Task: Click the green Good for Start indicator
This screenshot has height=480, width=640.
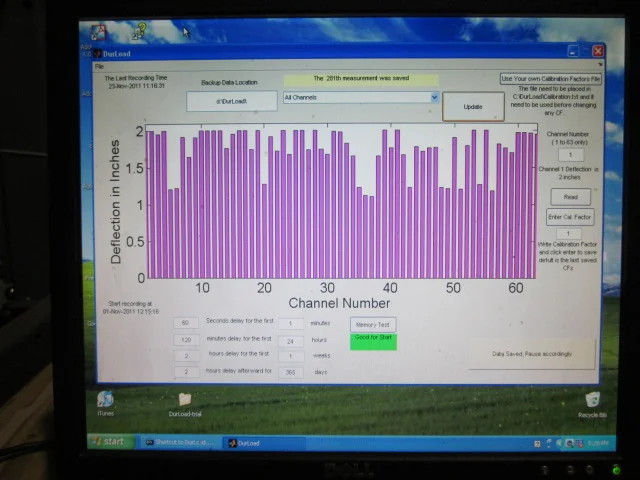Action: coord(373,342)
